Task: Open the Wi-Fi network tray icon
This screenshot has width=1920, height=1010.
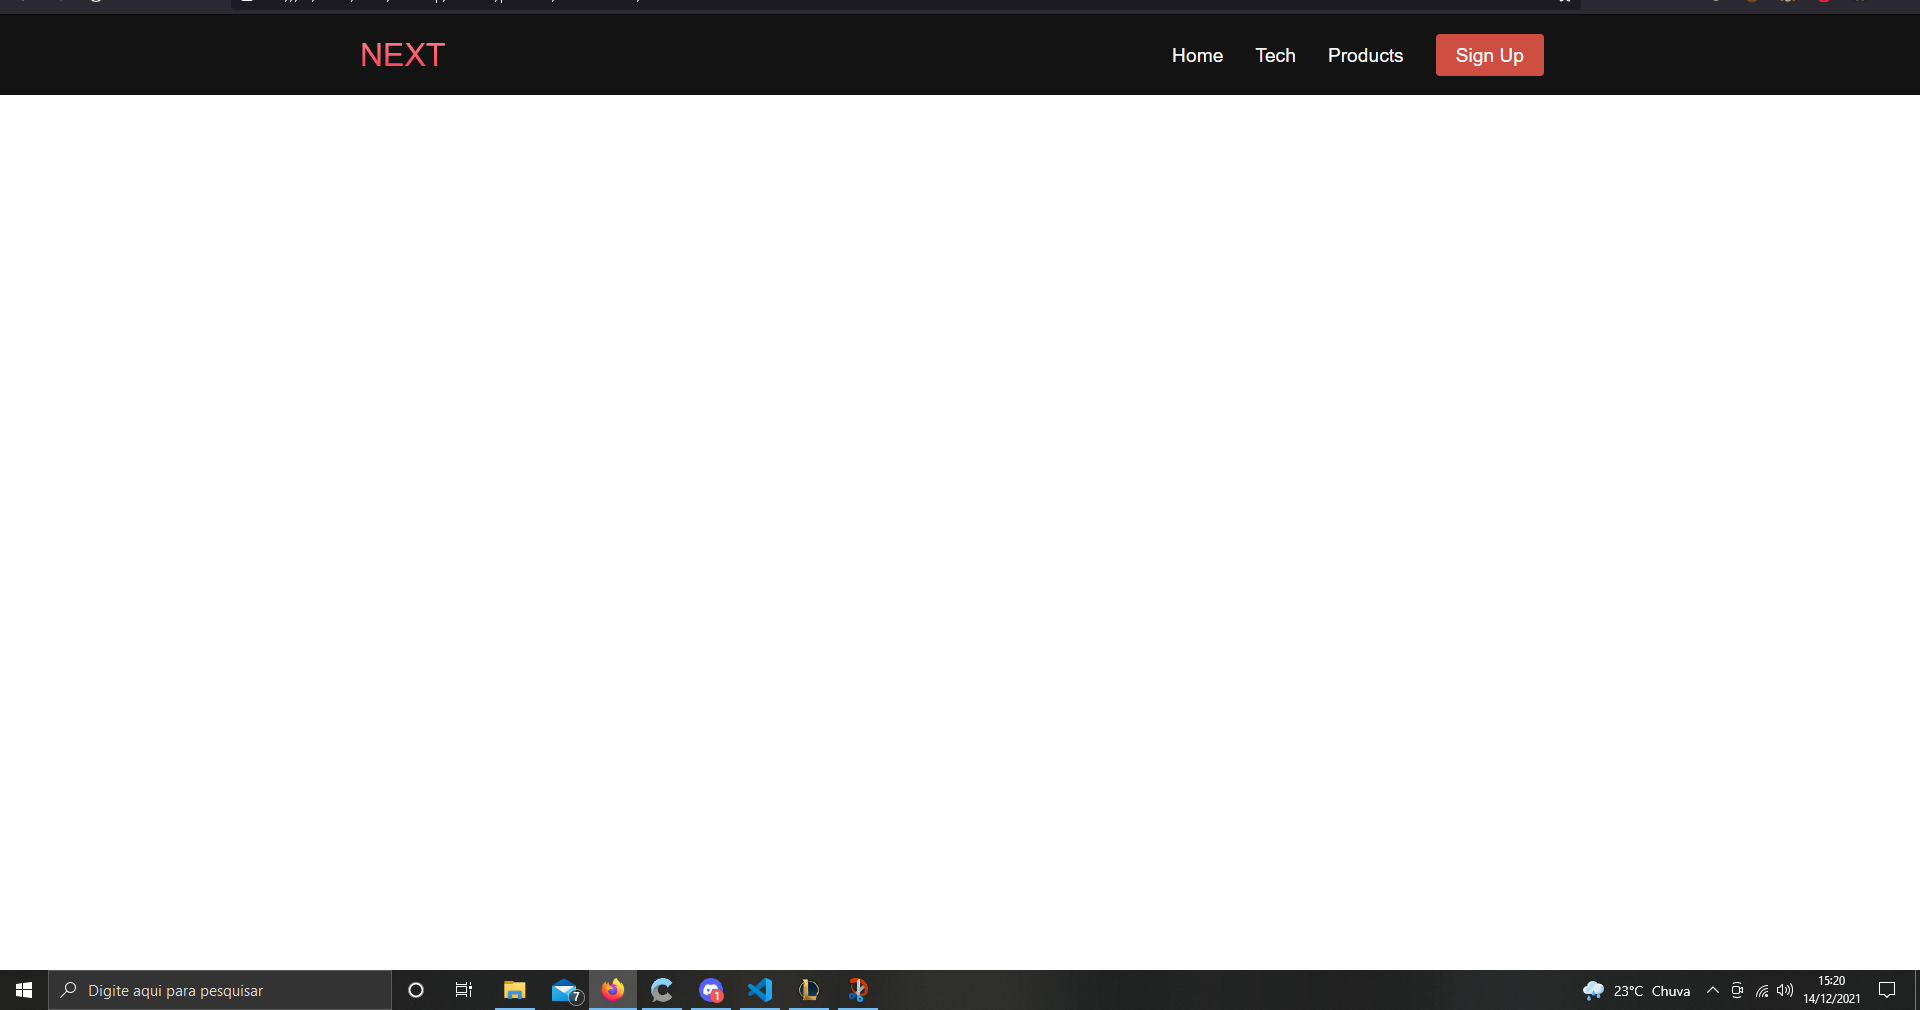Action: (x=1762, y=990)
